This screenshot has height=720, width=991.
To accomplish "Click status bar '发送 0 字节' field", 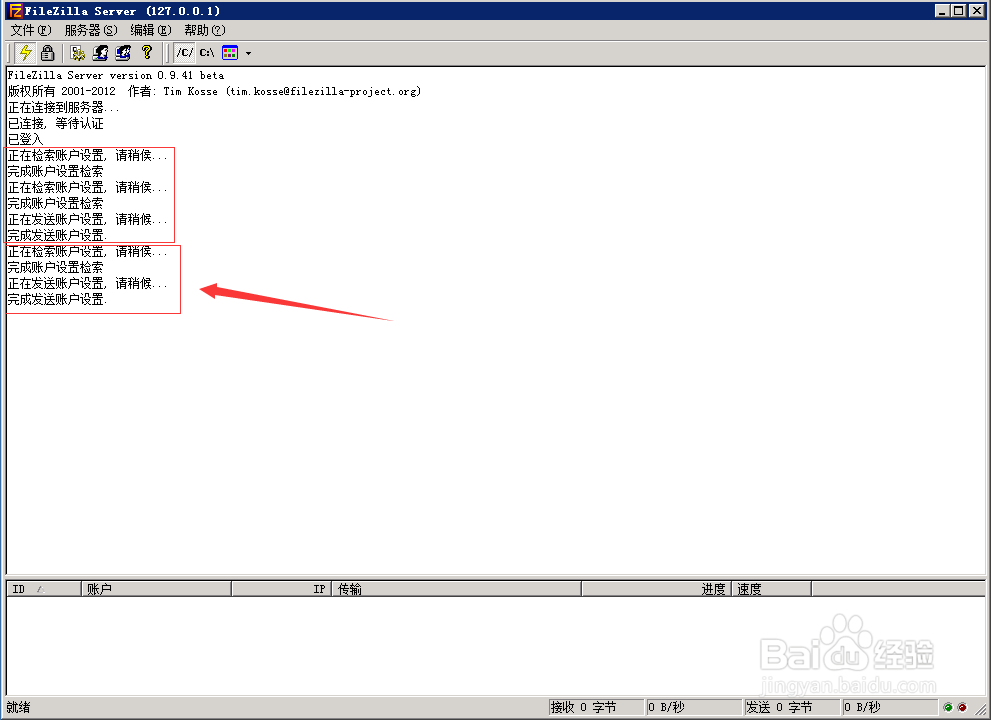I will pyautogui.click(x=791, y=707).
